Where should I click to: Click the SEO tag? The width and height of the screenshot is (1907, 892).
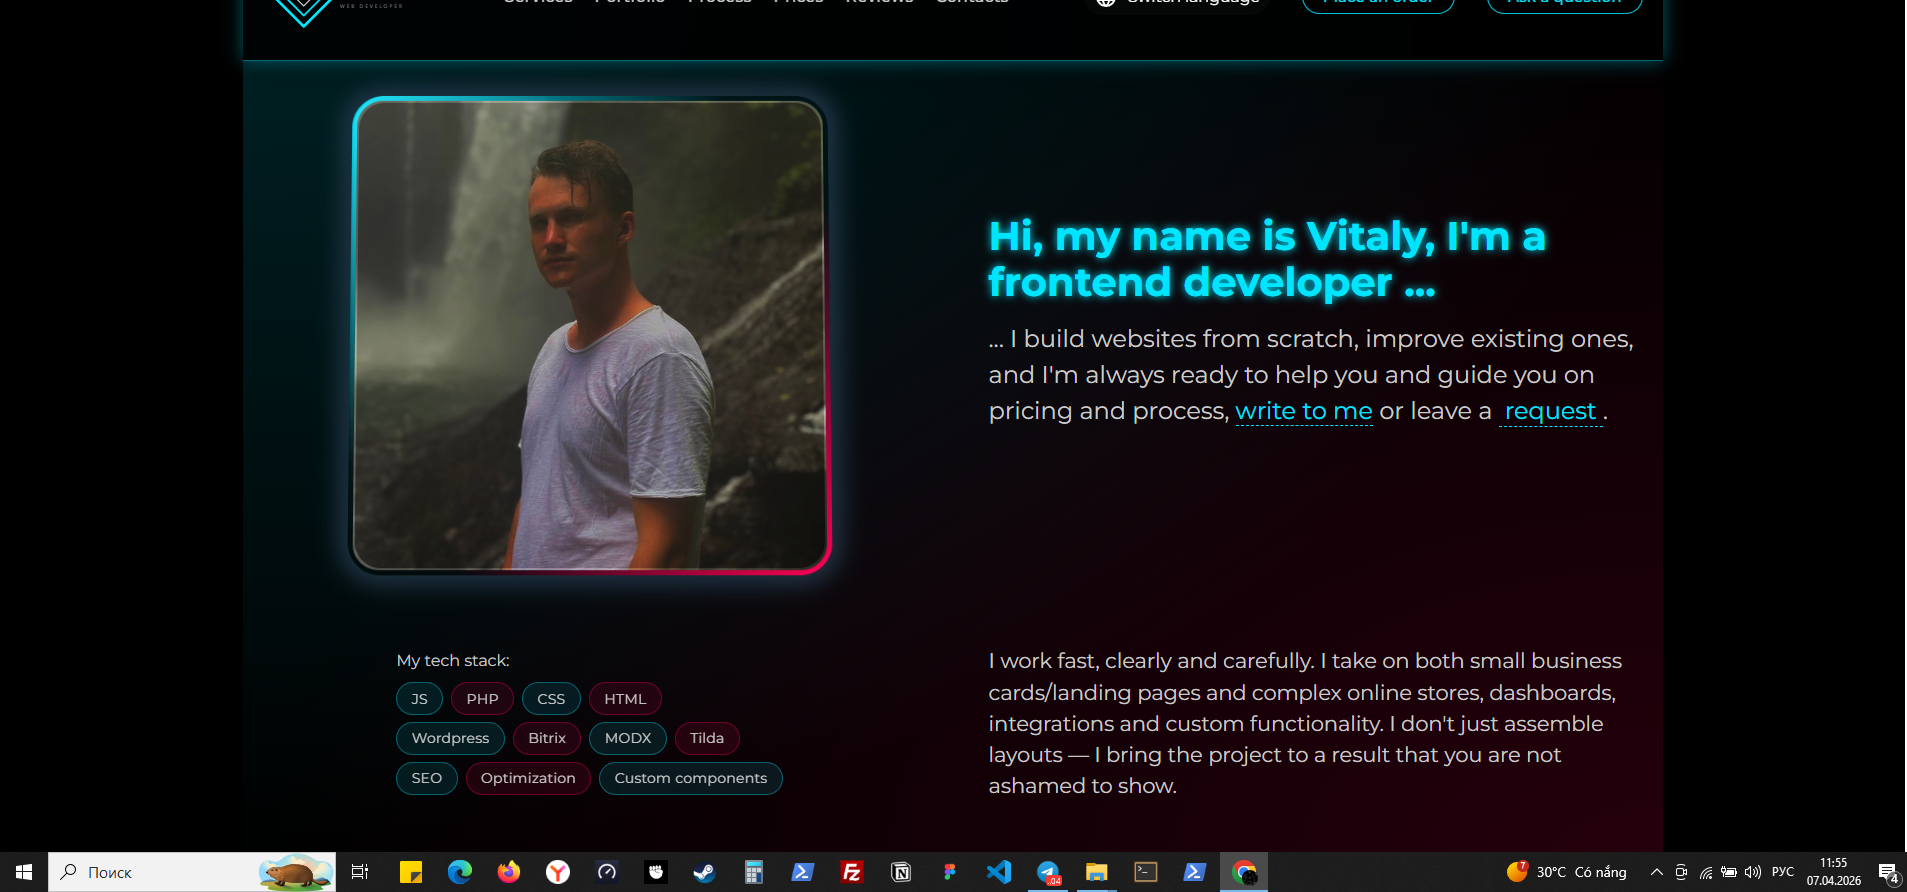tap(427, 778)
